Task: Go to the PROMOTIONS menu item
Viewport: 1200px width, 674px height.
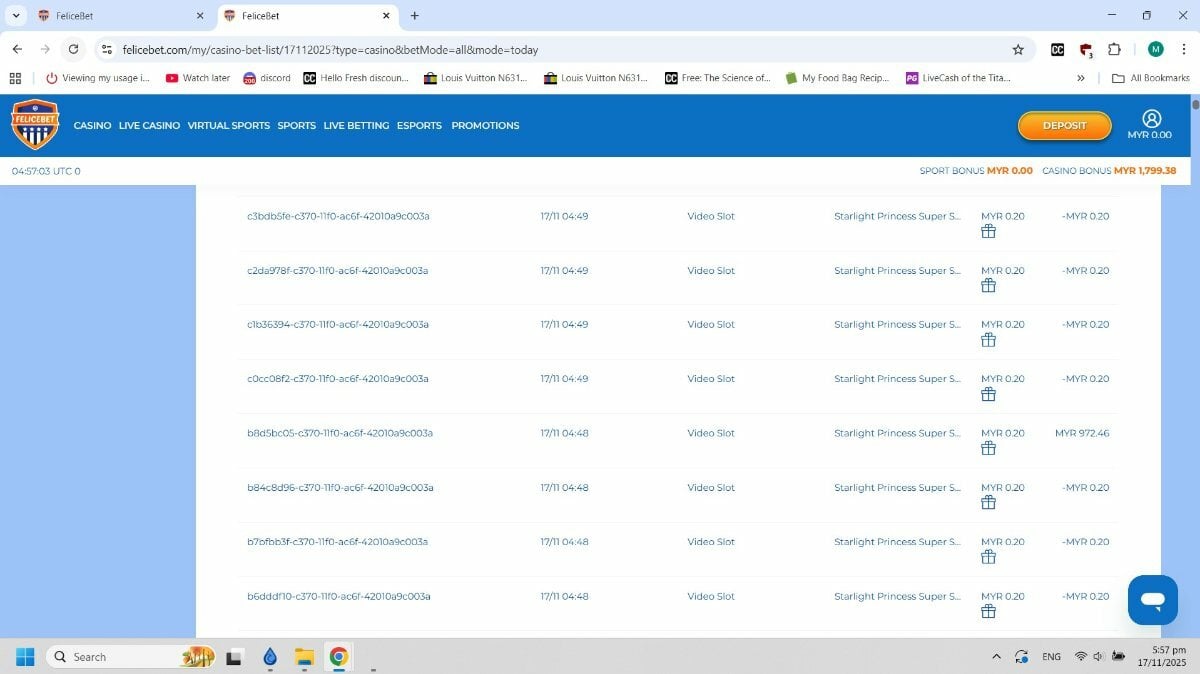Action: tap(485, 126)
